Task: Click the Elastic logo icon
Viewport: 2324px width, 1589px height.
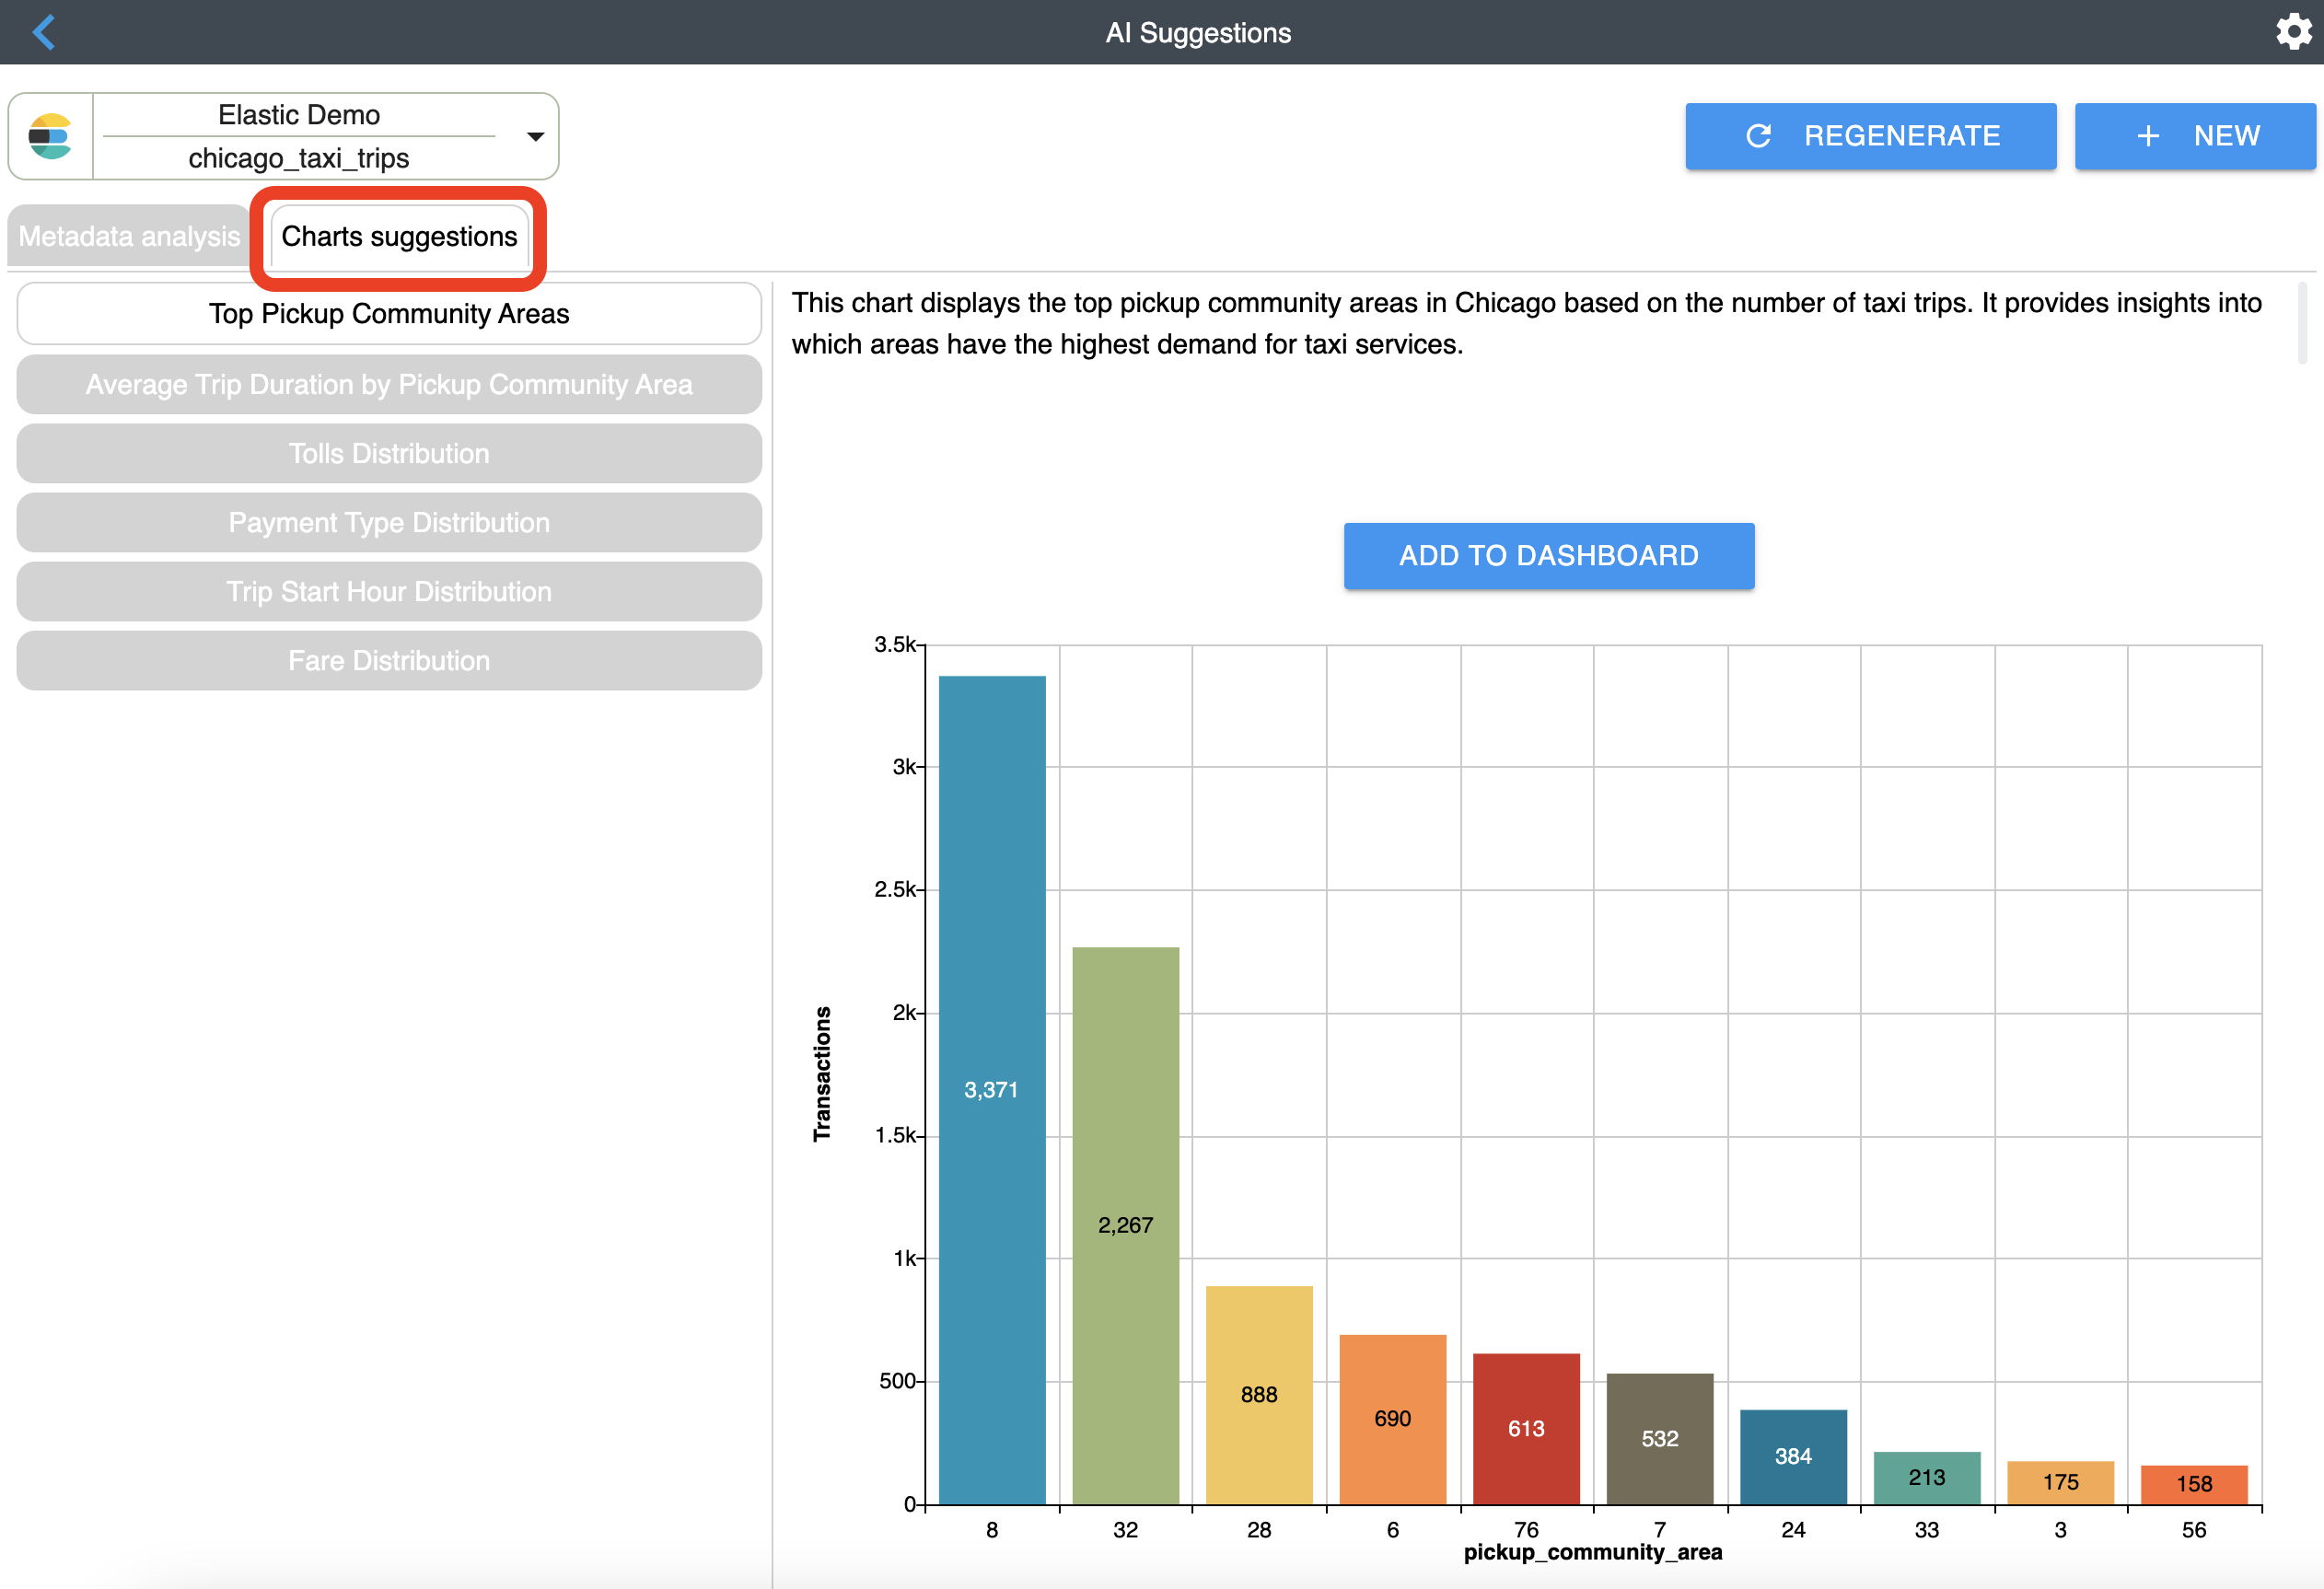Action: [x=50, y=136]
